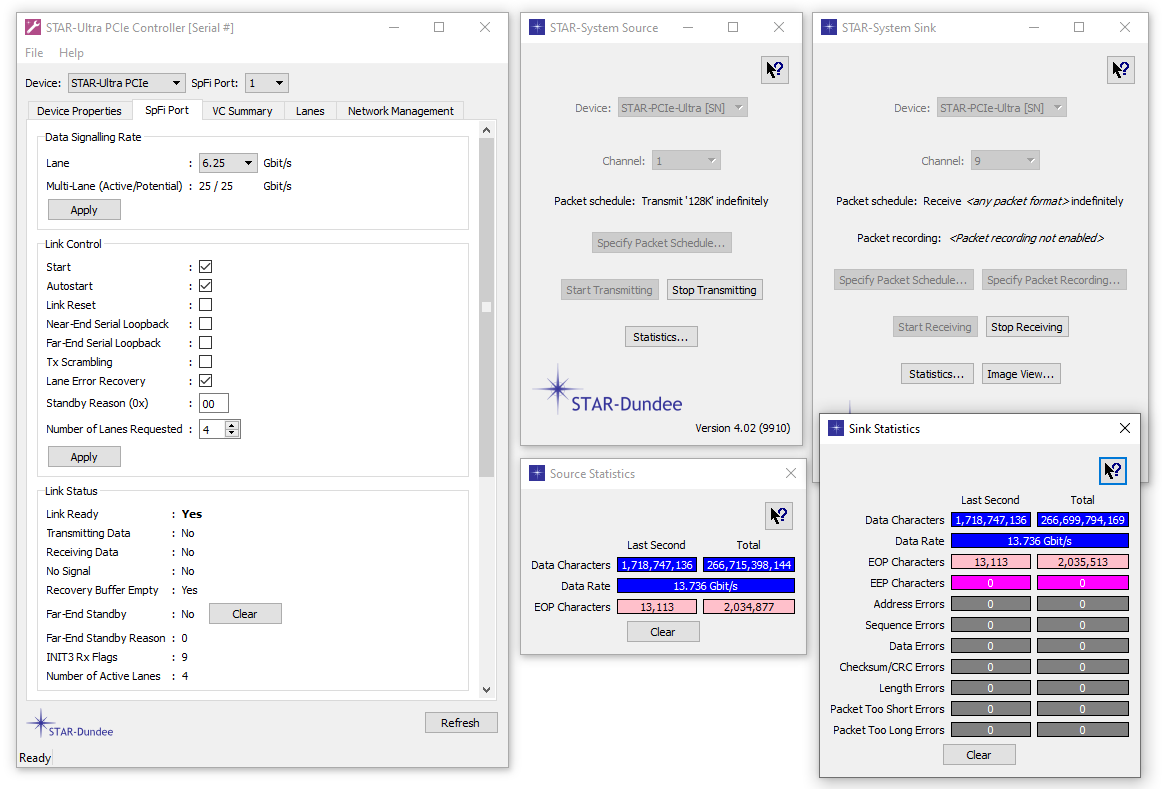Screen dimensions: 1164x789
Task: Close the Sink Statistics window
Action: click(x=1125, y=428)
